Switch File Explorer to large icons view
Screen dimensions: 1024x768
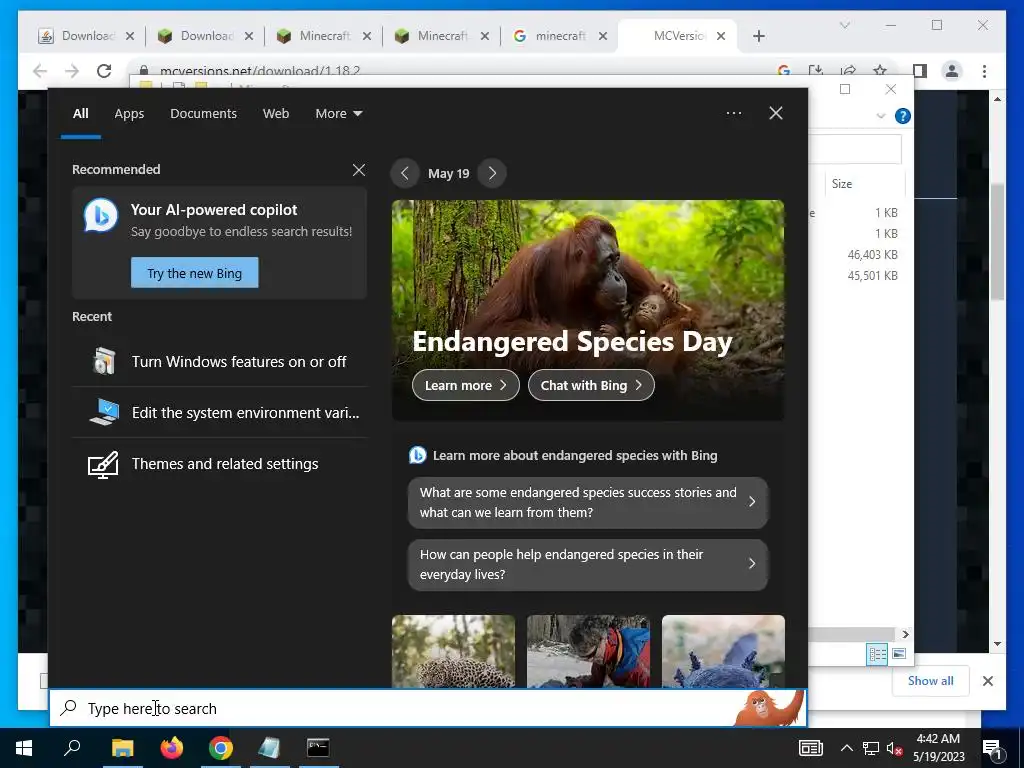point(899,654)
